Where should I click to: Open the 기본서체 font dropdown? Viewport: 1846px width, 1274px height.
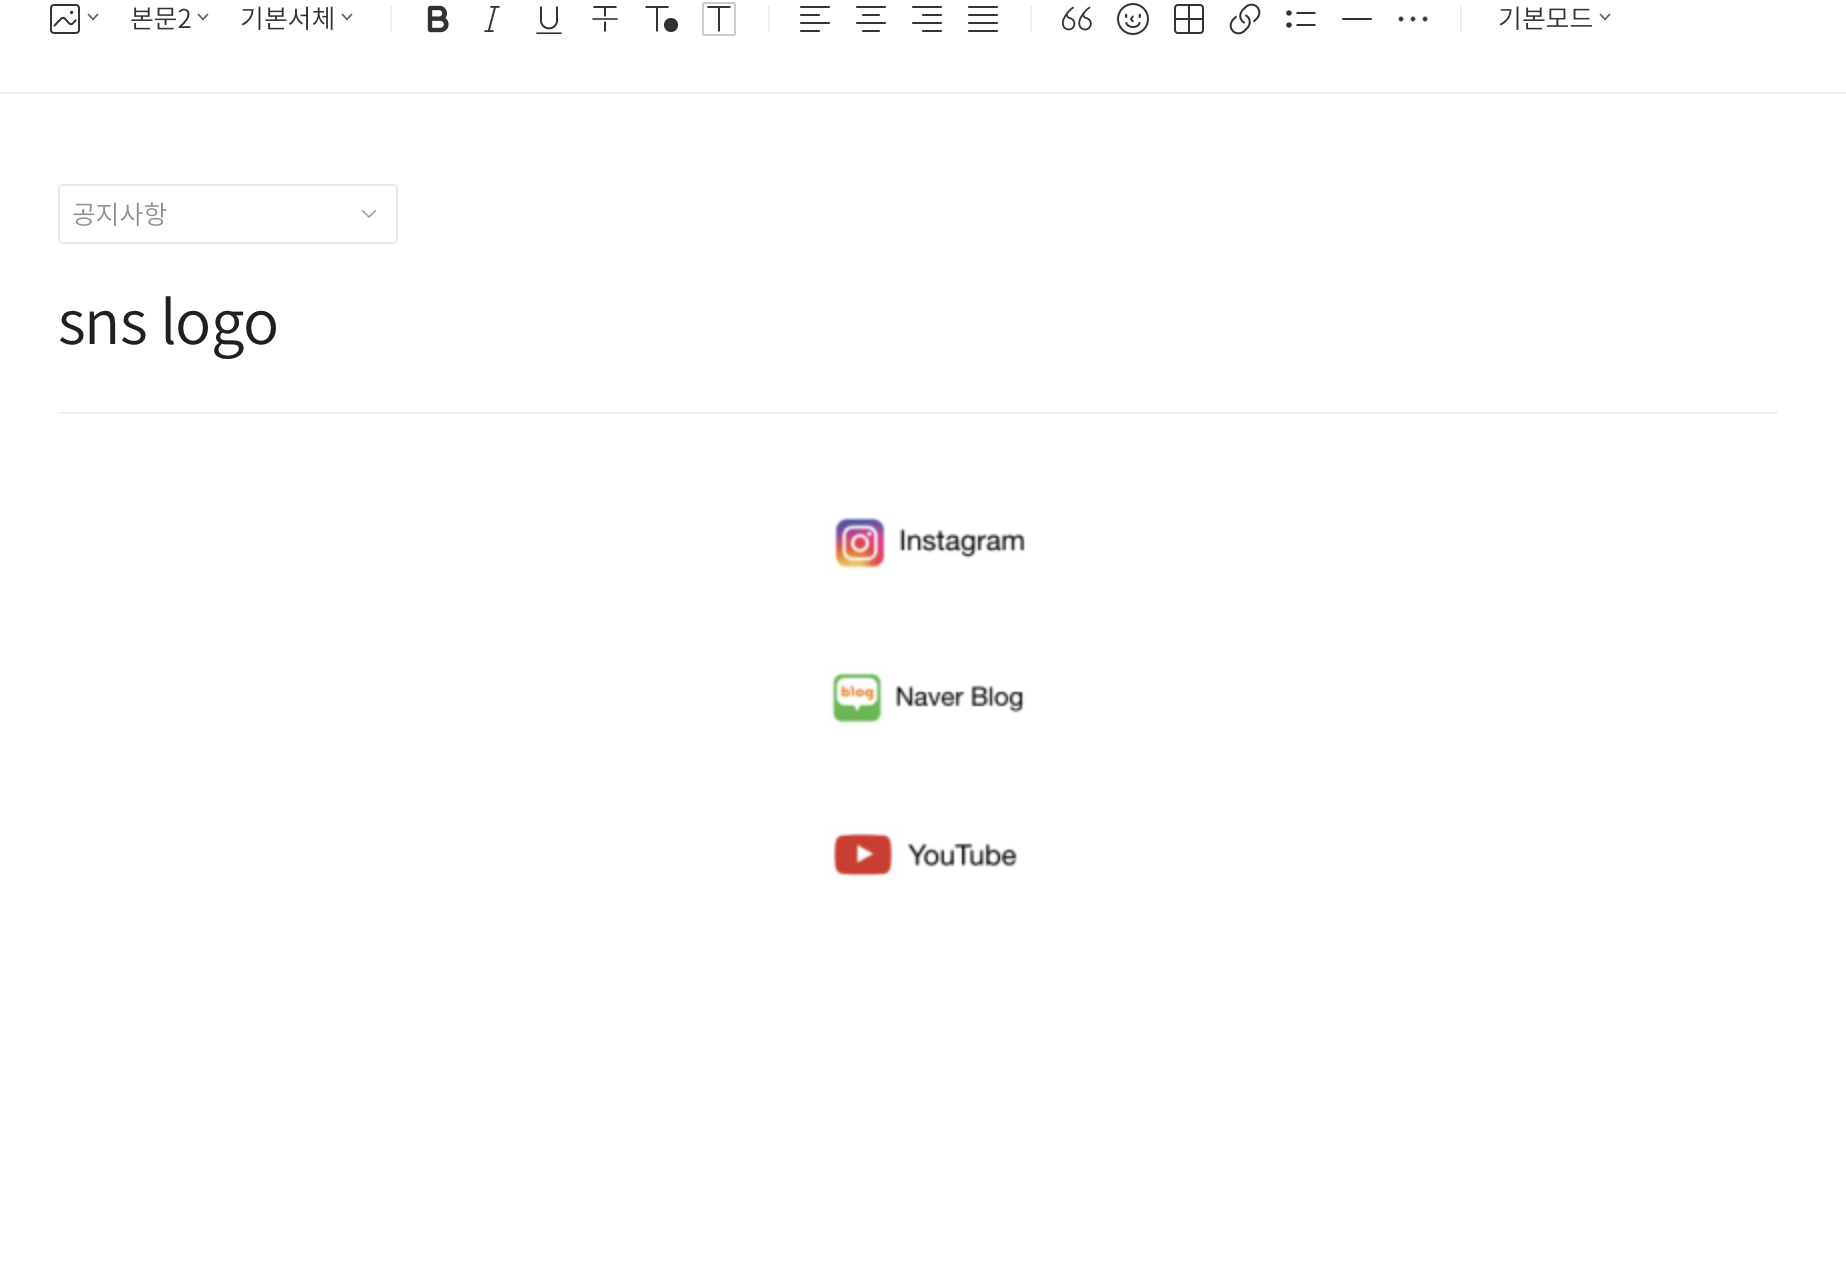[296, 18]
